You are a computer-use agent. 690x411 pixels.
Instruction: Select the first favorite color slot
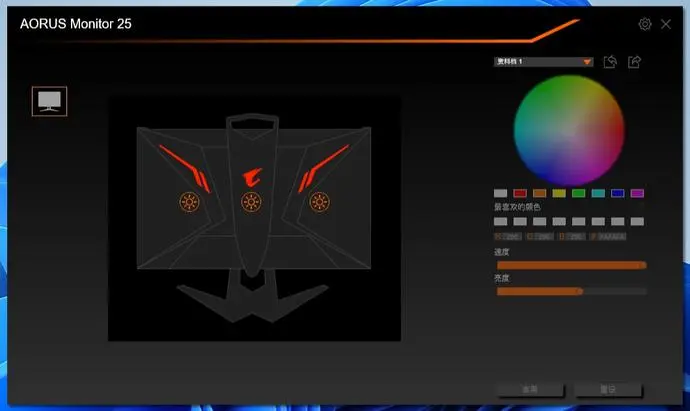point(500,221)
